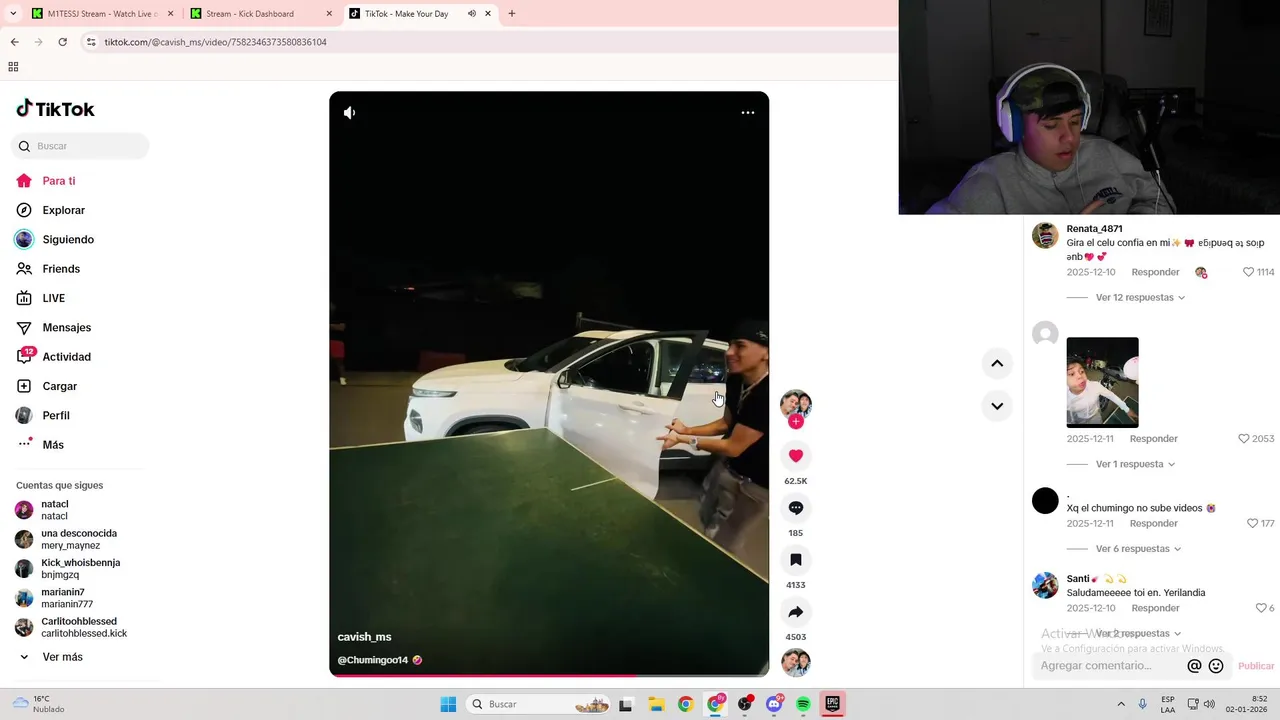Click the Buscar search field in TikTok sidebar
This screenshot has height=720, width=1280.
click(81, 146)
